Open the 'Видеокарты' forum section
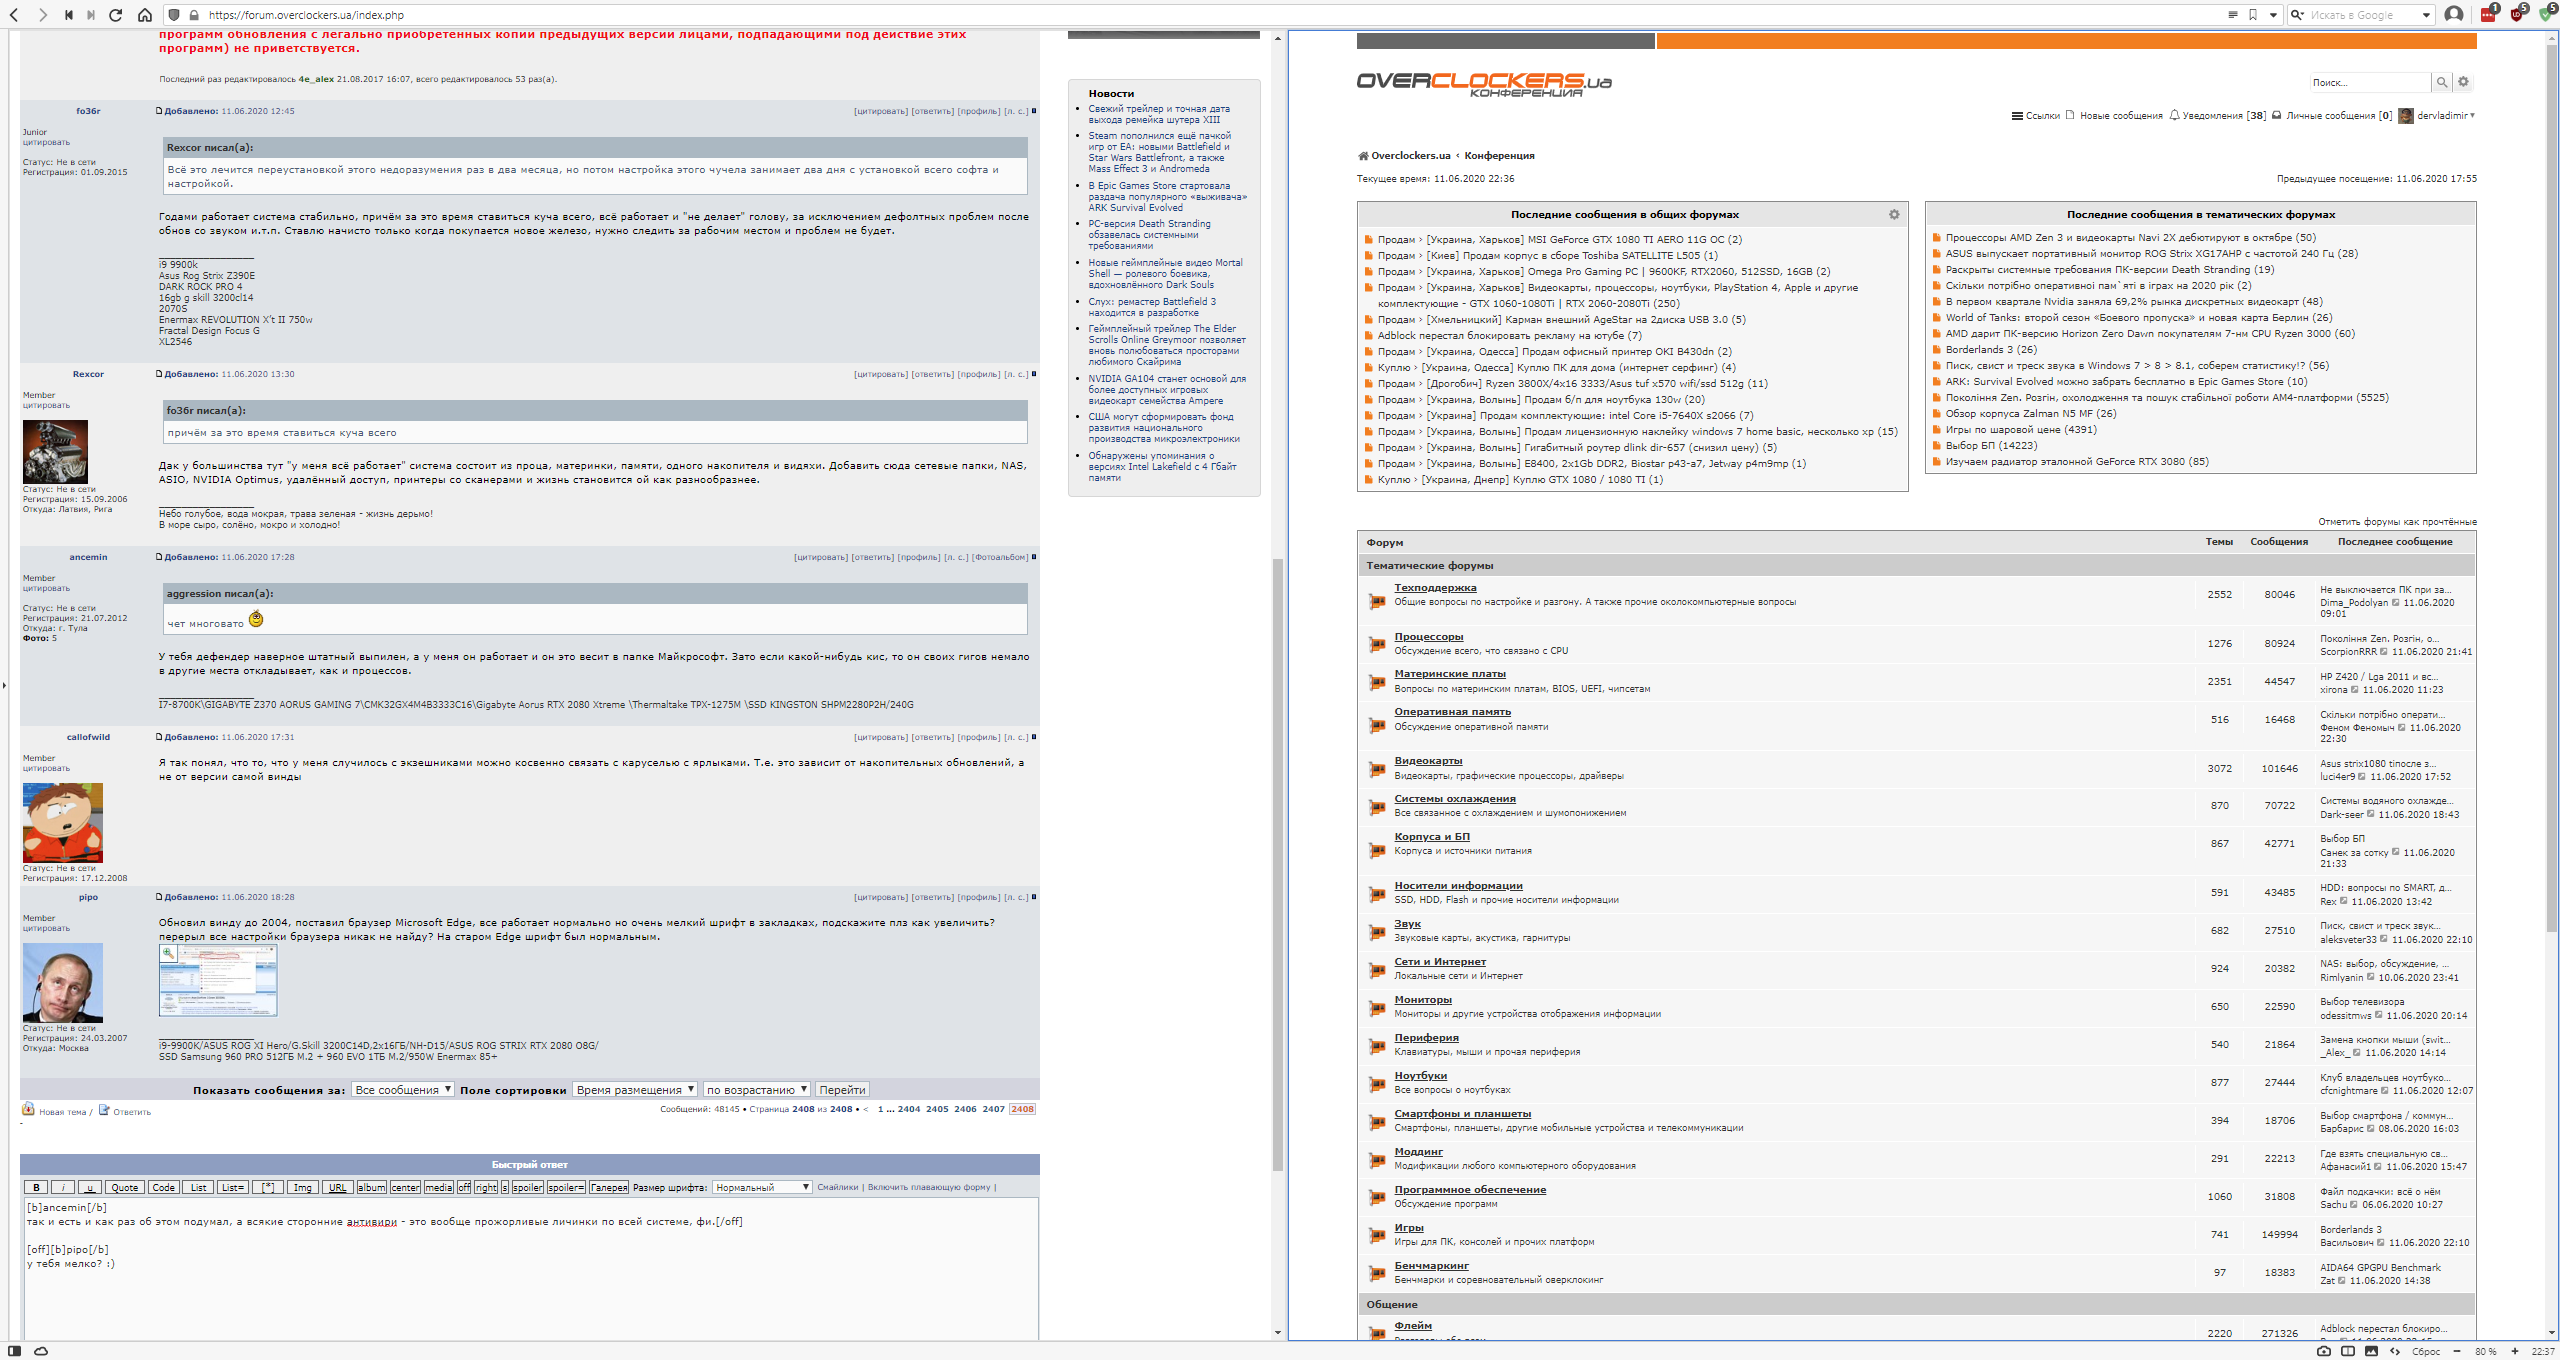Viewport: 2560px width, 1360px height. click(1428, 761)
